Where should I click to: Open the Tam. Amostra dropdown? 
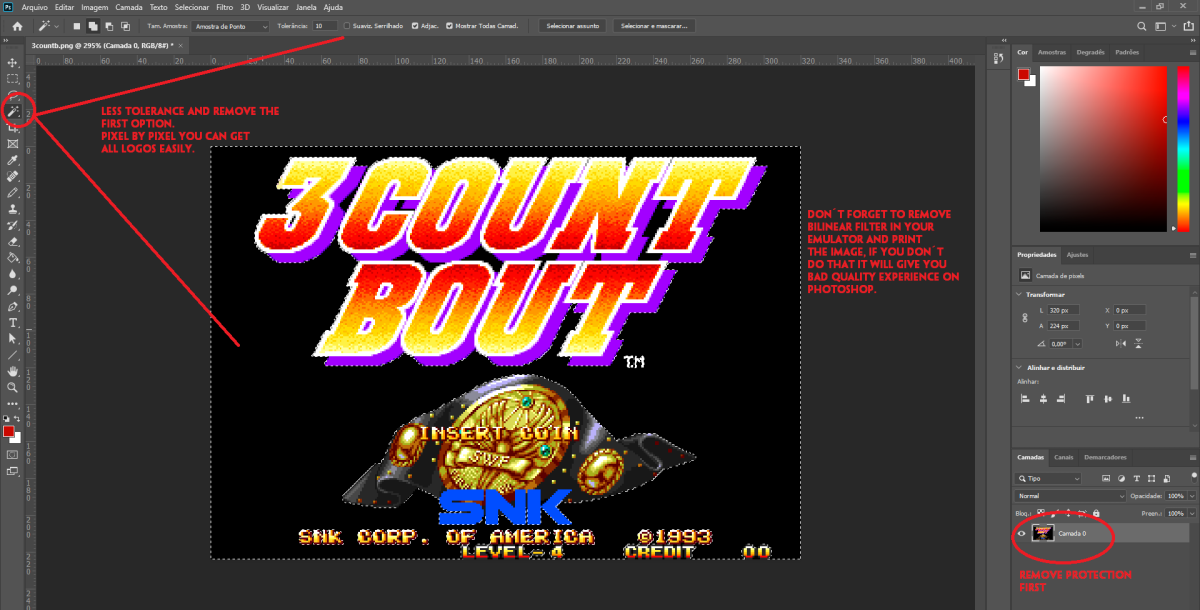[x=231, y=26]
